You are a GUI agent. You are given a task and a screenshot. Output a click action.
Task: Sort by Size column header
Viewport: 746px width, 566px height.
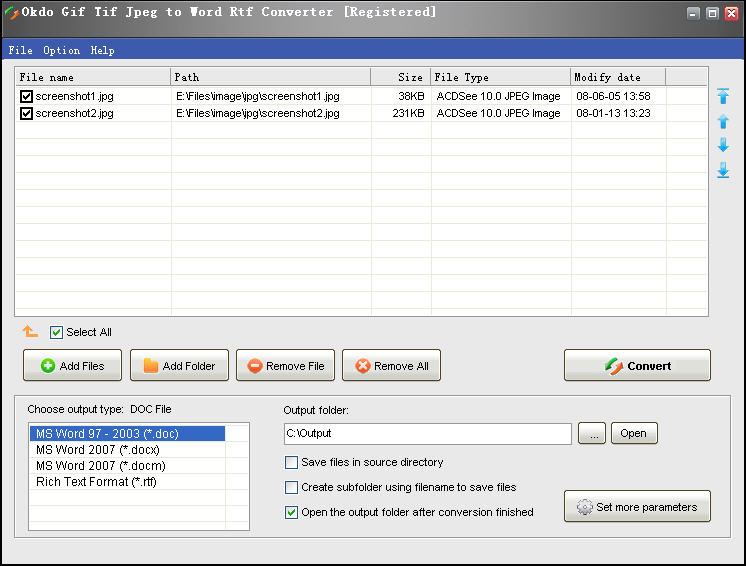(401, 77)
